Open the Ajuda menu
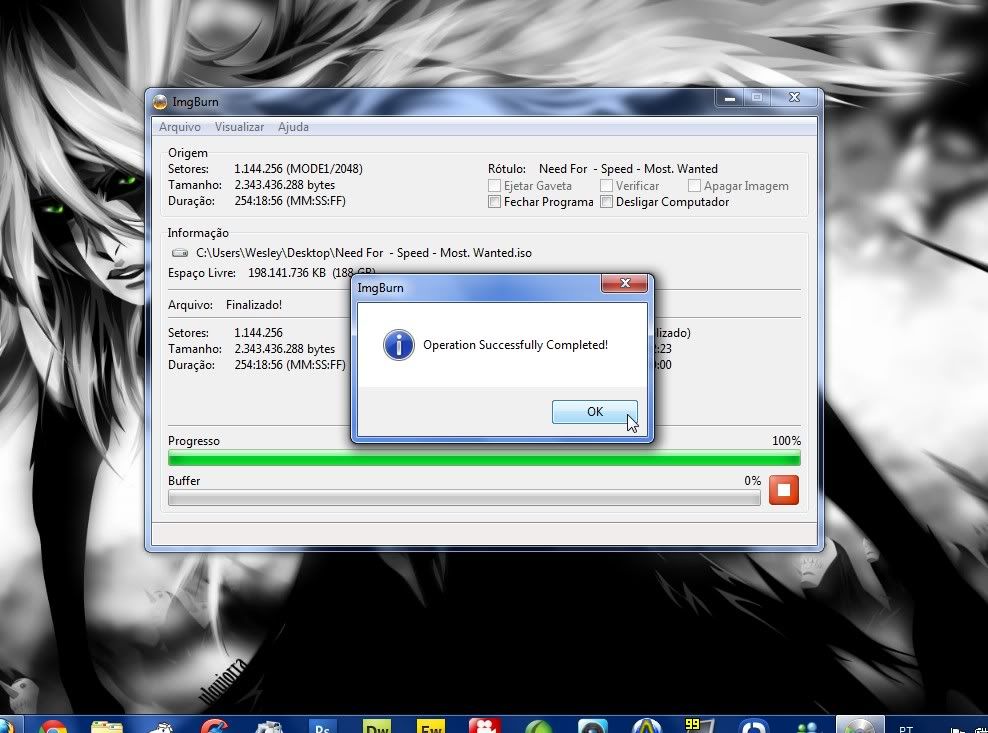The width and height of the screenshot is (988, 733). coord(293,127)
